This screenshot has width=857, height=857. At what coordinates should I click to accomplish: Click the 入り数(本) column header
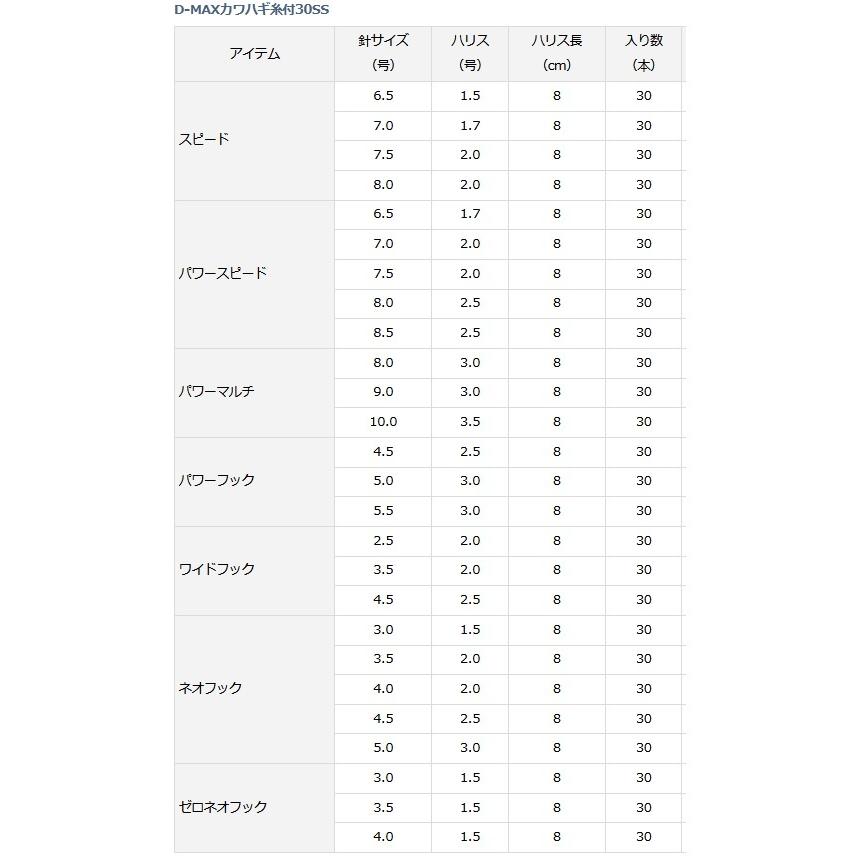[644, 54]
